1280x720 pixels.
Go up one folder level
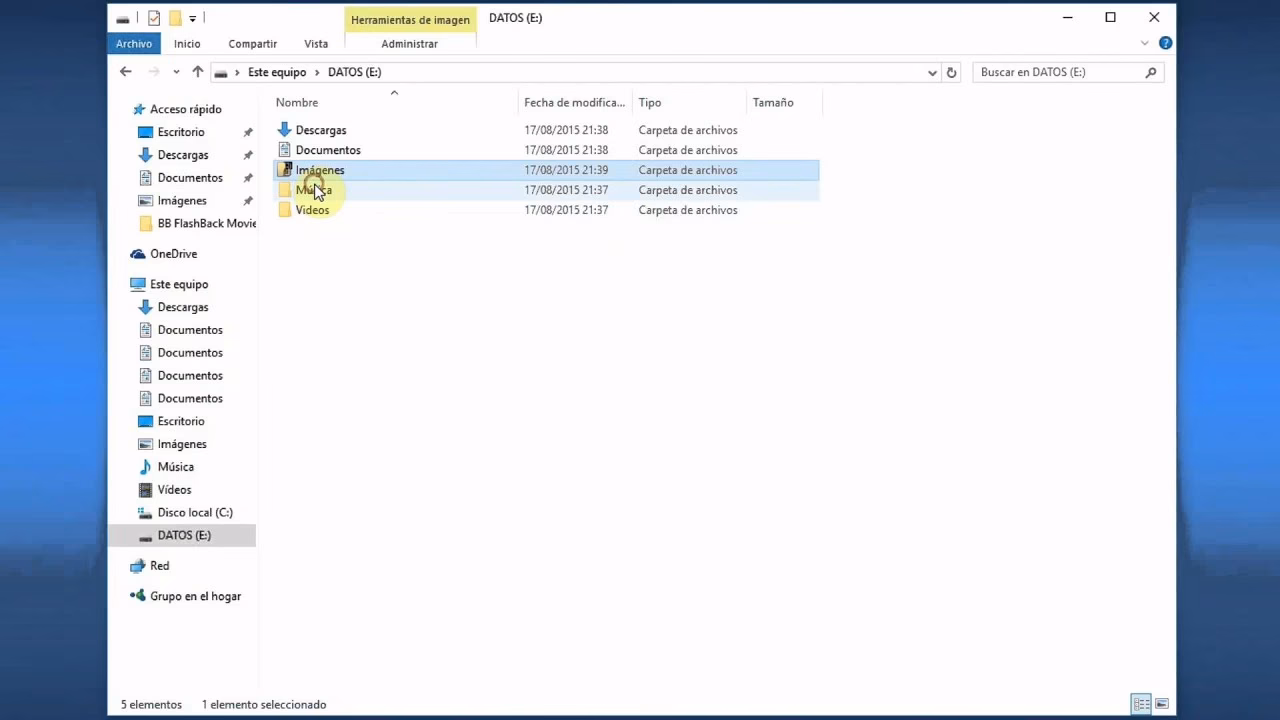click(x=198, y=72)
